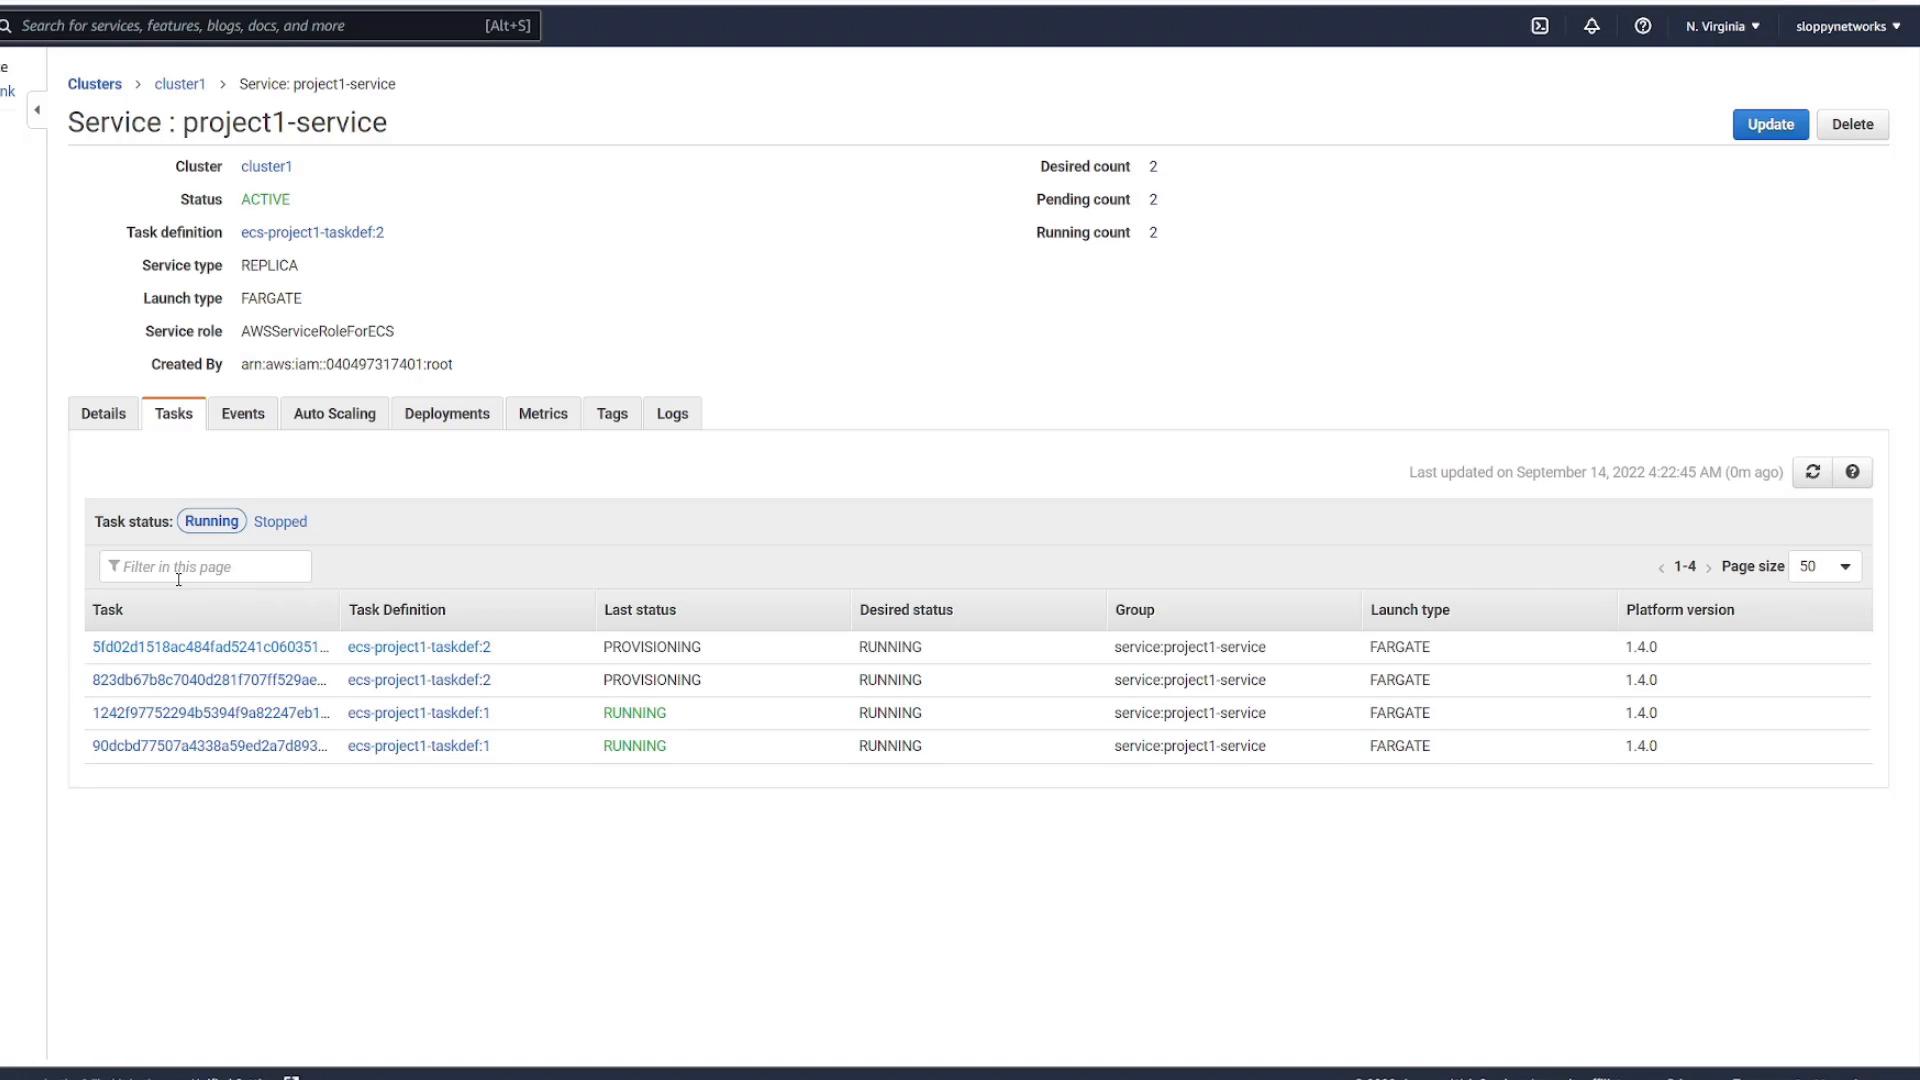Go to previous page of tasks
The width and height of the screenshot is (1920, 1080).
point(1661,568)
